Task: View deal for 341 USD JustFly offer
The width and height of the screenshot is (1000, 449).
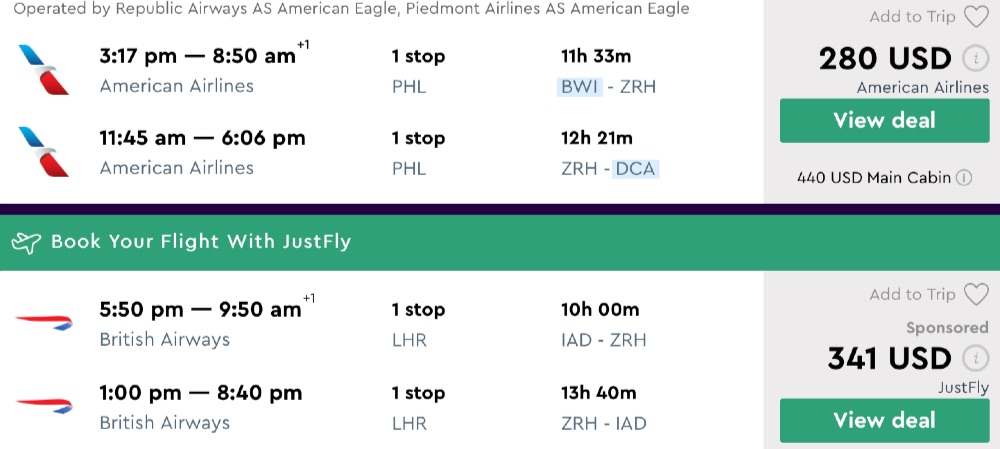Action: point(884,420)
